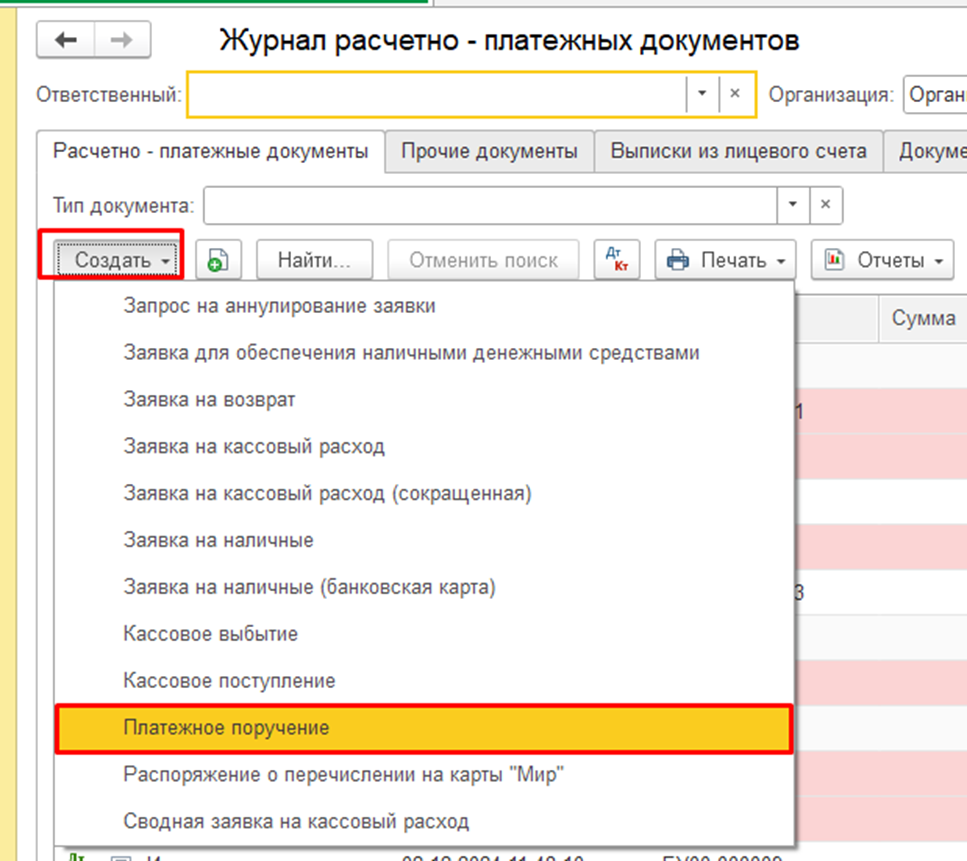Viewport: 967px width, 861px height.
Task: Select Заявка на кассовый расход (сокращенная)
Action: point(424,493)
